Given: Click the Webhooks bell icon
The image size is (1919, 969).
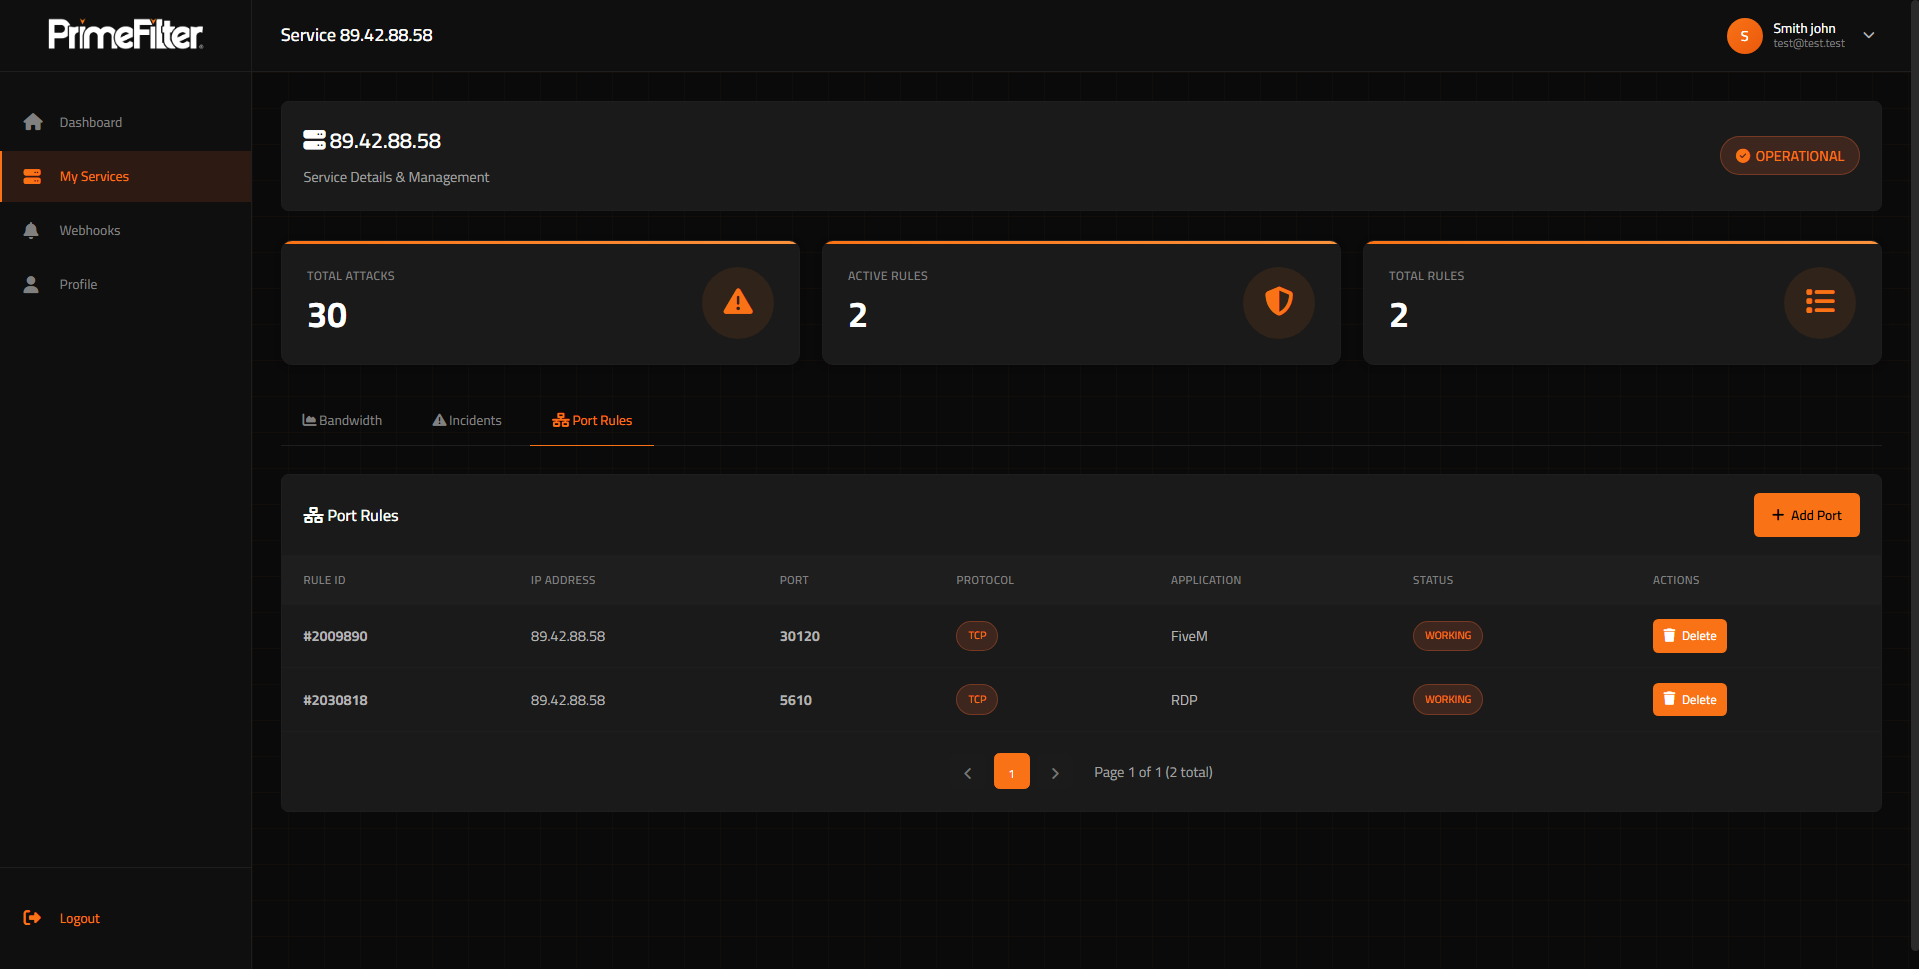Looking at the screenshot, I should click(x=31, y=230).
